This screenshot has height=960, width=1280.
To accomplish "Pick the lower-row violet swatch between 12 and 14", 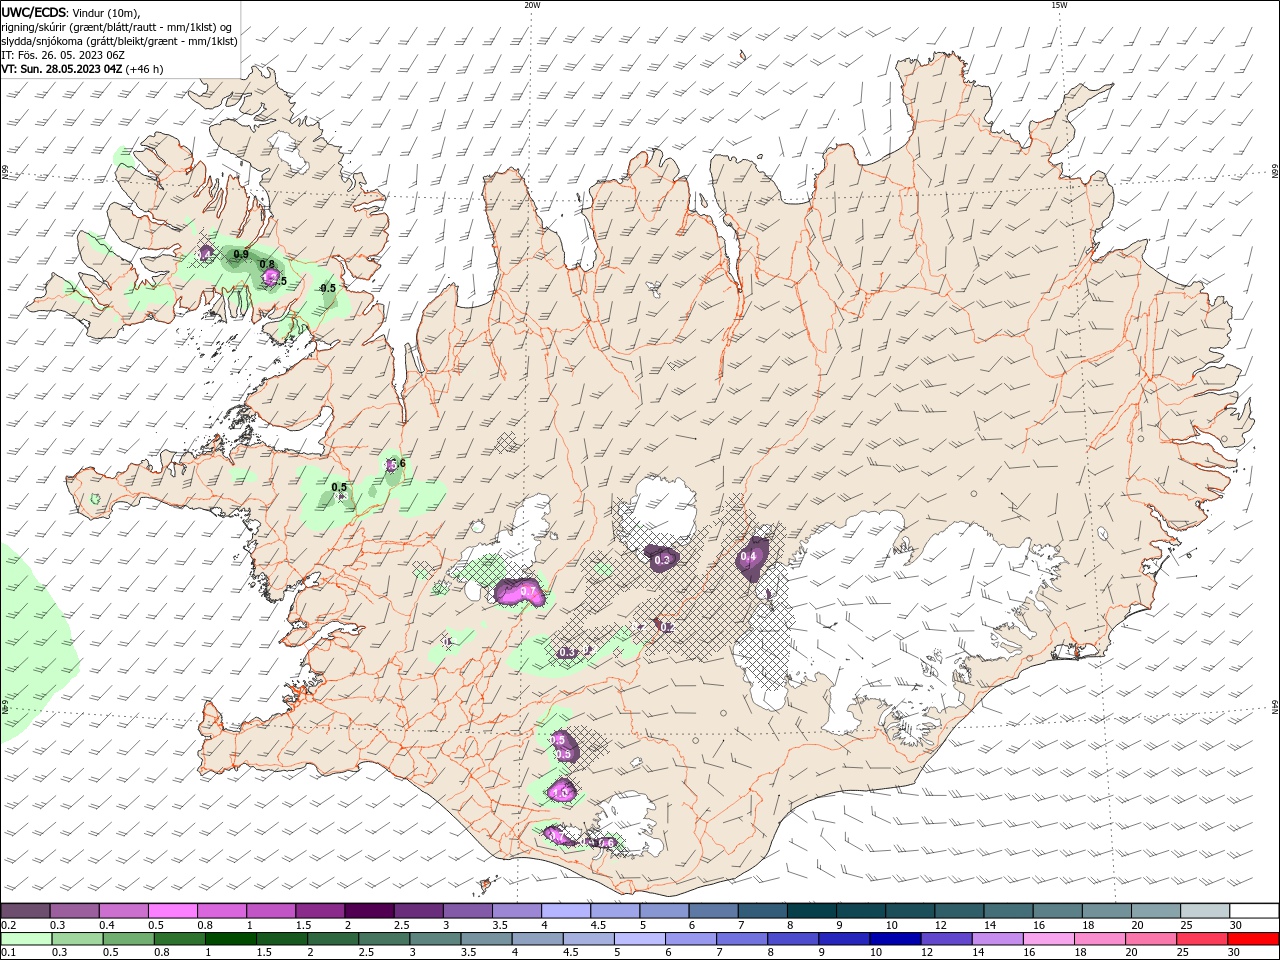I will [946, 939].
